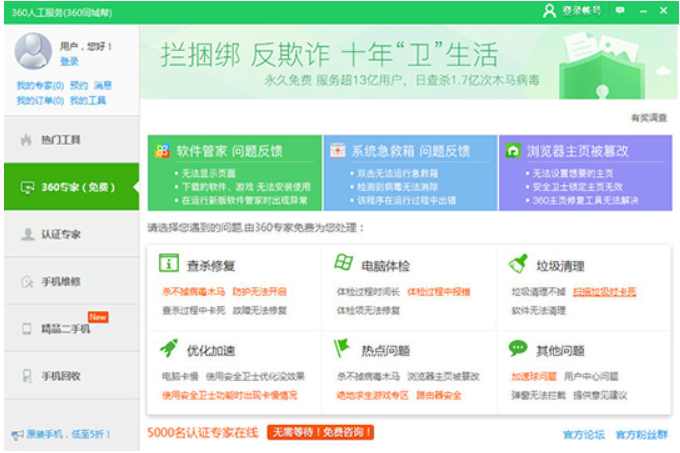Click the 查杀修复 info icon
680x453 pixels.
point(168,265)
